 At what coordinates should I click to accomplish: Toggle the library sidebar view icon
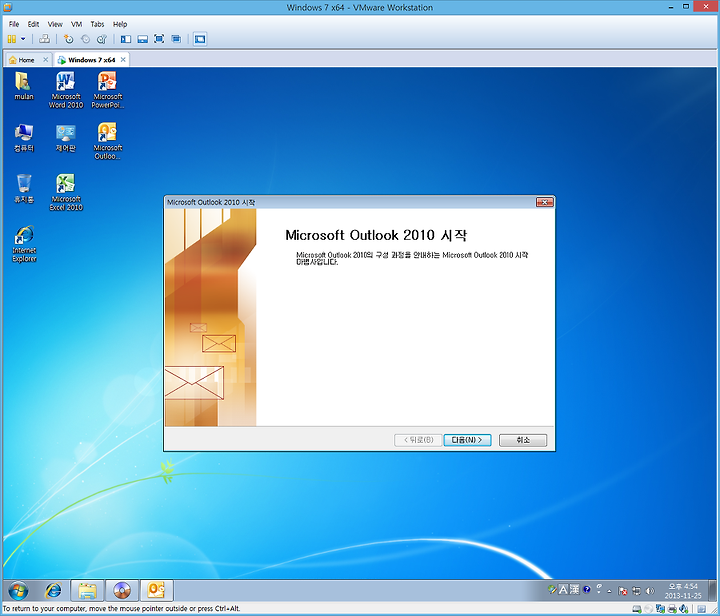click(x=125, y=39)
